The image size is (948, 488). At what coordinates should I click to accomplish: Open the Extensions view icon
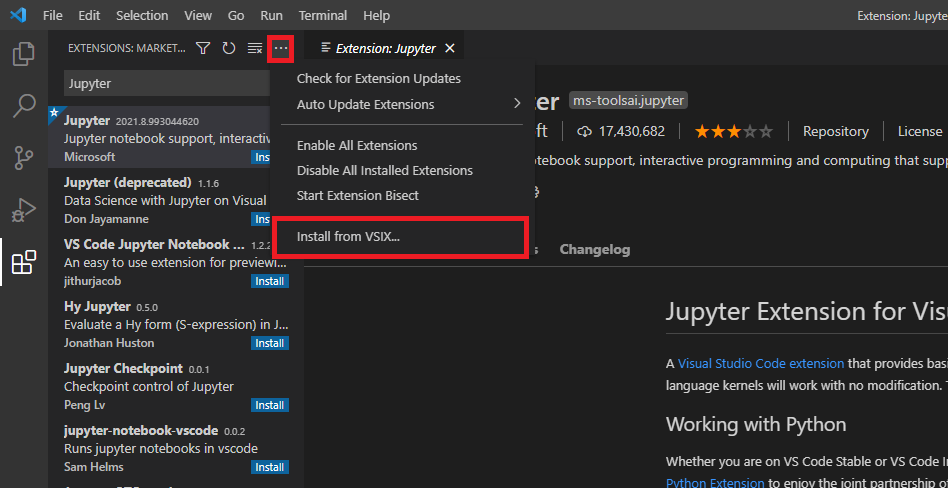(x=24, y=262)
